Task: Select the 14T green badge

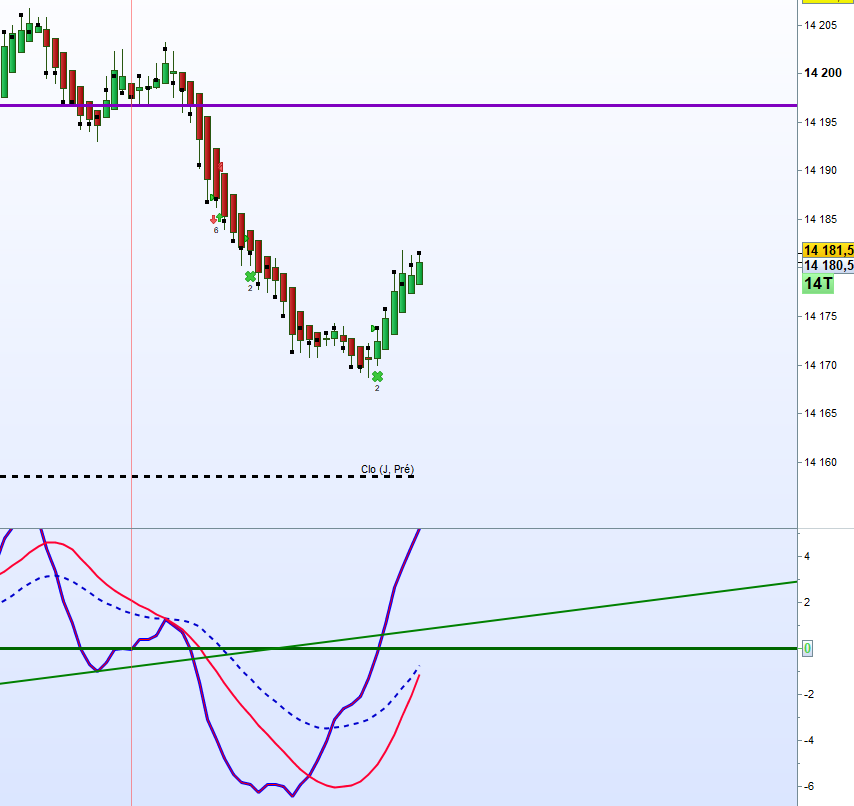Action: (x=818, y=283)
